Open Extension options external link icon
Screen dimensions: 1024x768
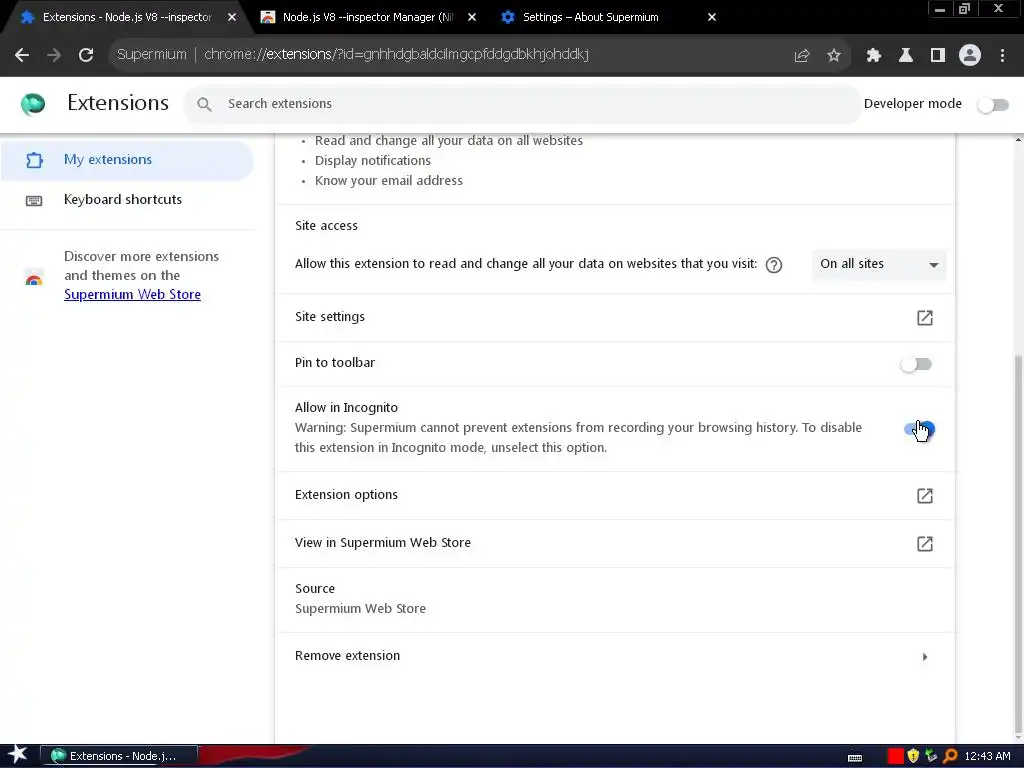[925, 496]
